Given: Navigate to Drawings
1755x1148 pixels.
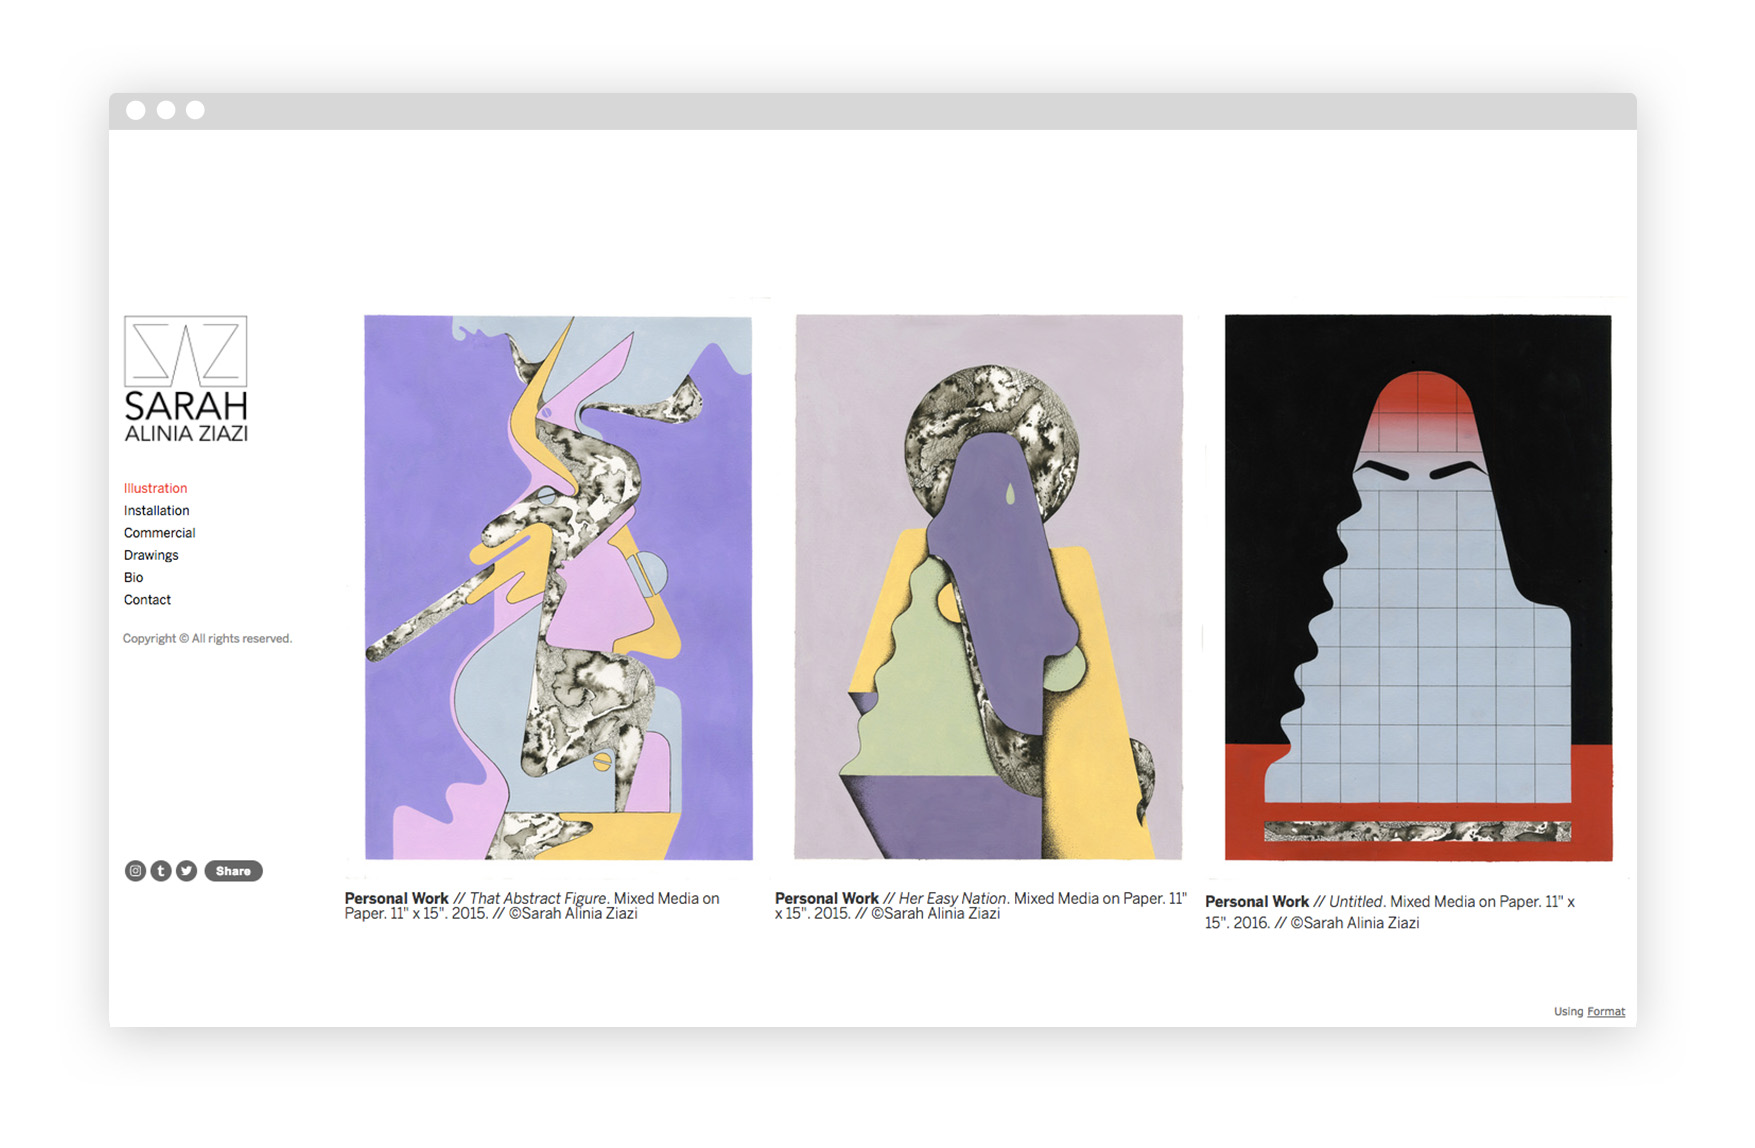Looking at the screenshot, I should click(x=151, y=555).
